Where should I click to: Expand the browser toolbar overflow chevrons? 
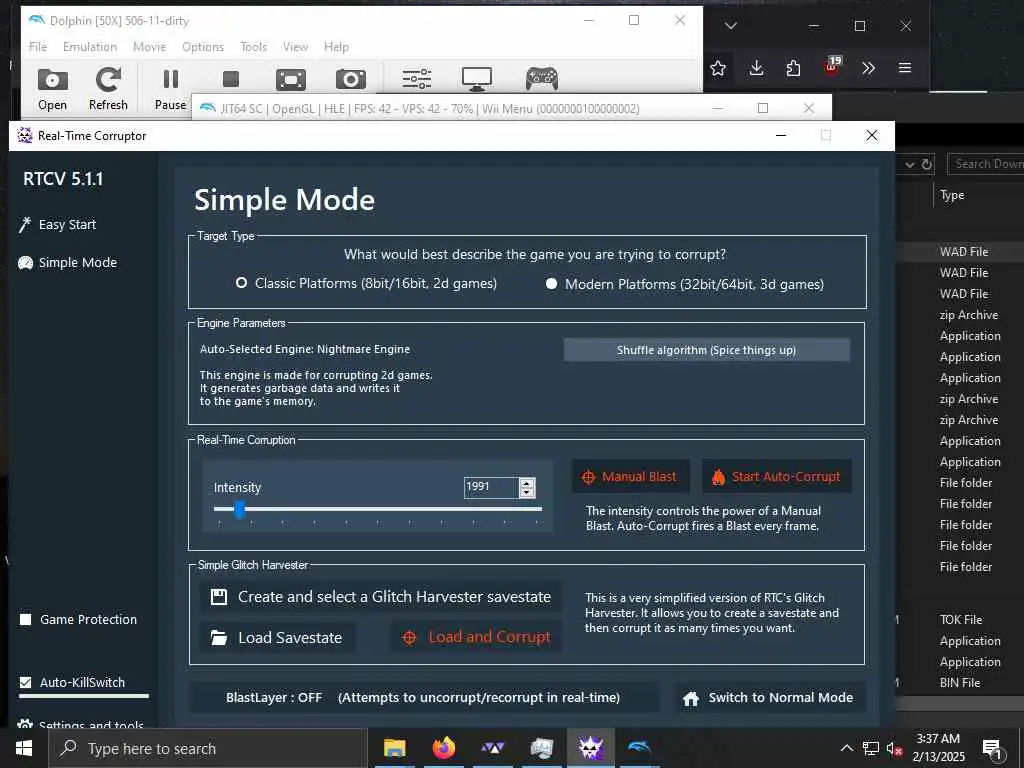868,68
